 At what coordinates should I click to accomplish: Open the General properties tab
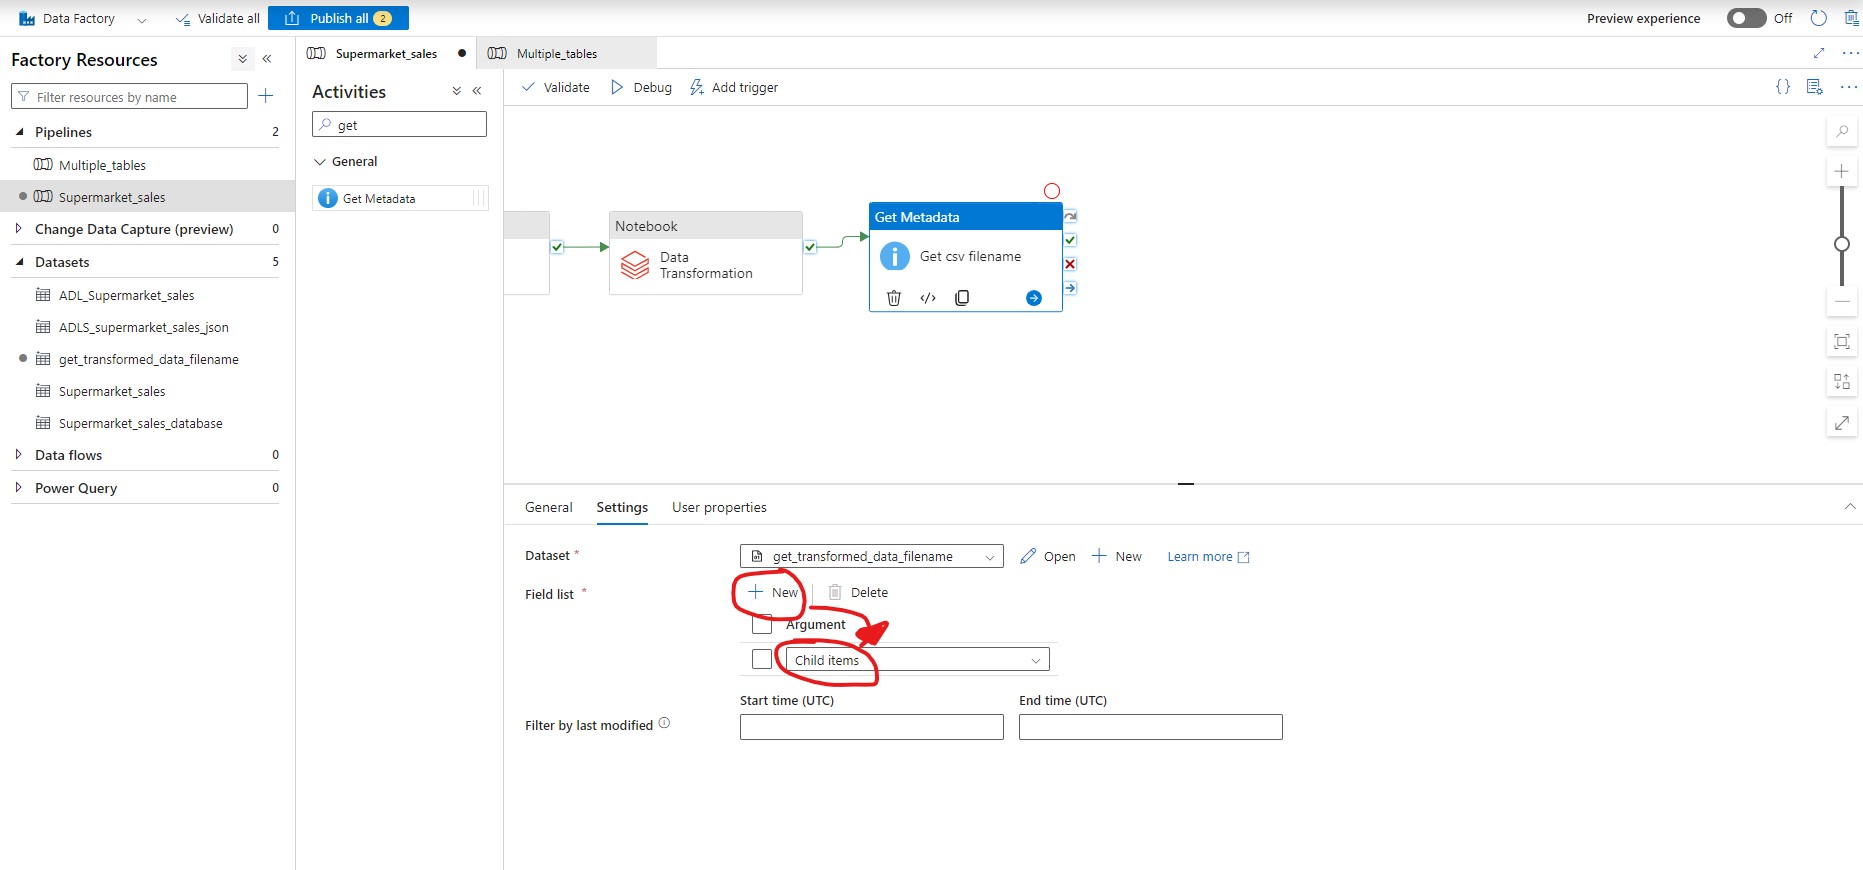[549, 507]
